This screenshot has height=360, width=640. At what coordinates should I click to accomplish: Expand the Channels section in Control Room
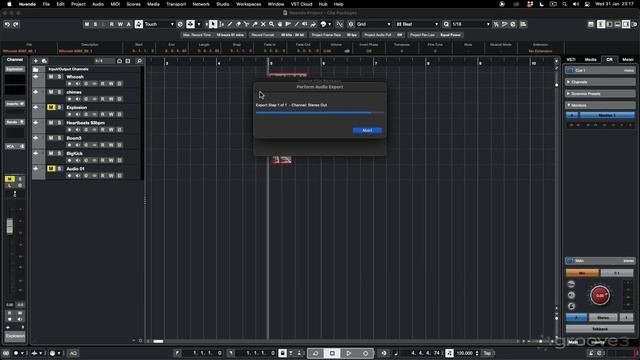[x=600, y=82]
